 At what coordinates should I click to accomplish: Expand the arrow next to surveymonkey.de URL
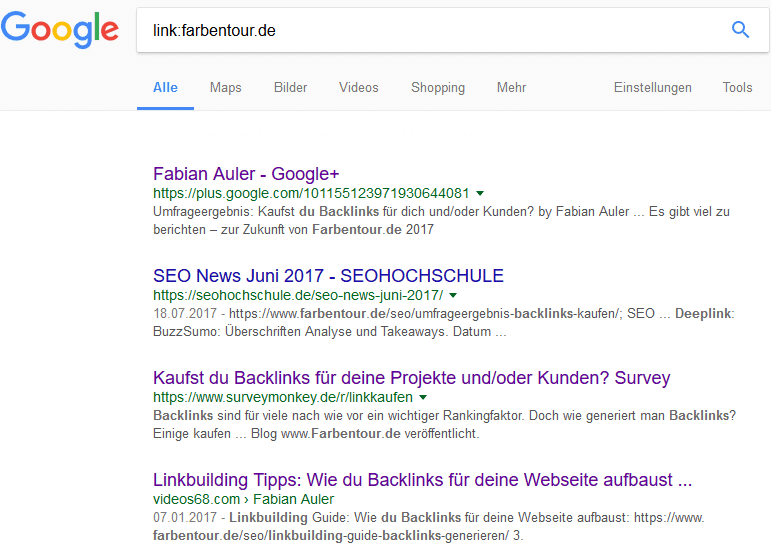point(423,397)
